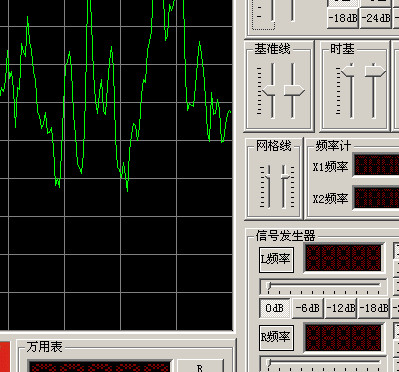Click the X2频率 red LED display
Image resolution: width=399 pixels, height=372 pixels.
pos(376,198)
